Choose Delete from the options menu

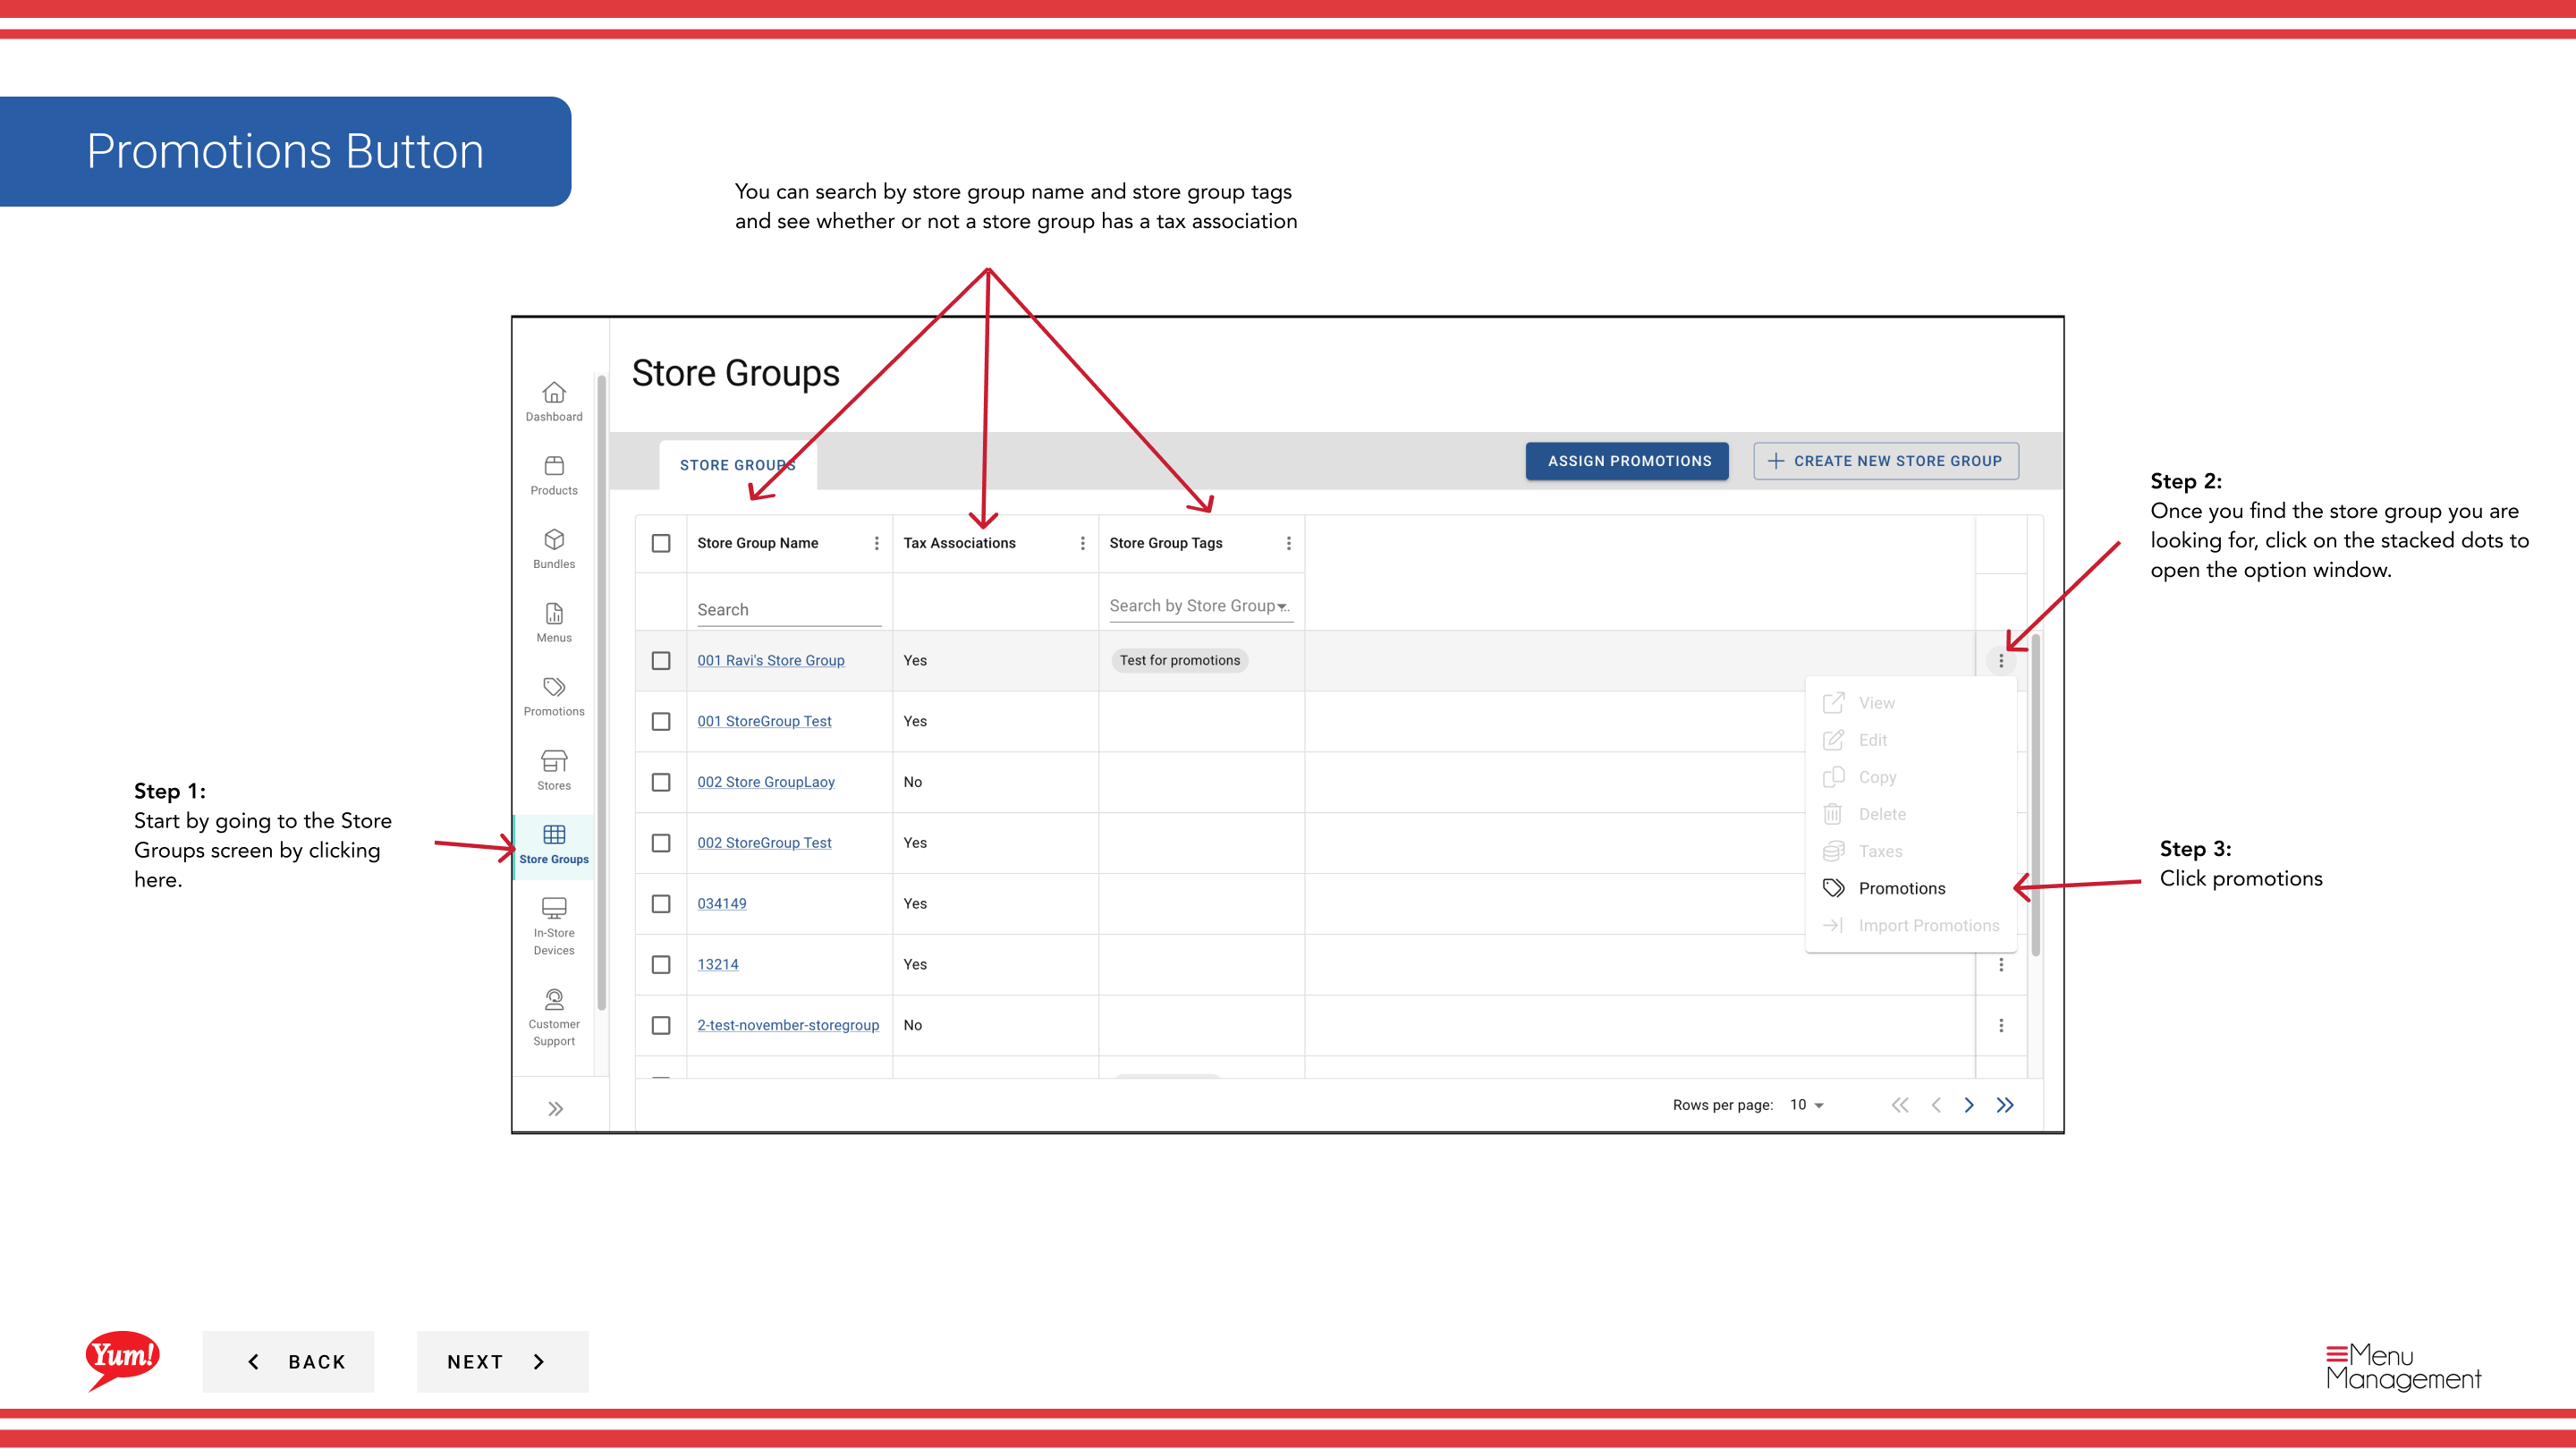pos(1910,814)
